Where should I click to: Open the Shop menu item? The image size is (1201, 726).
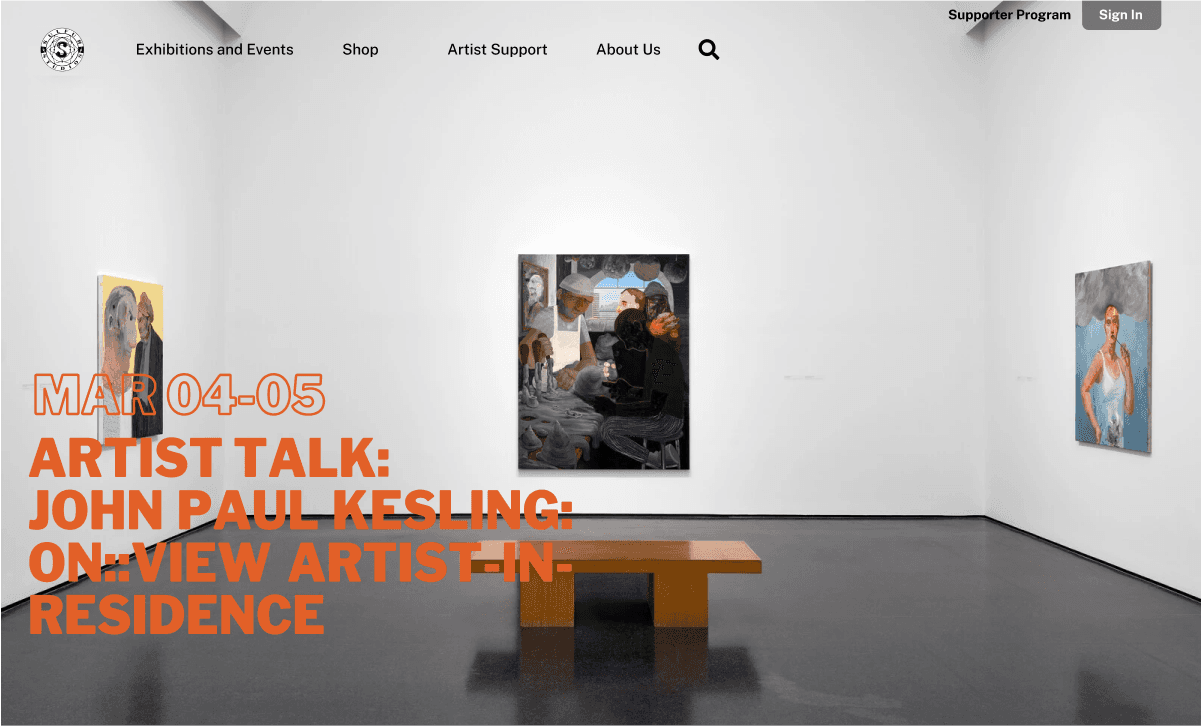360,49
